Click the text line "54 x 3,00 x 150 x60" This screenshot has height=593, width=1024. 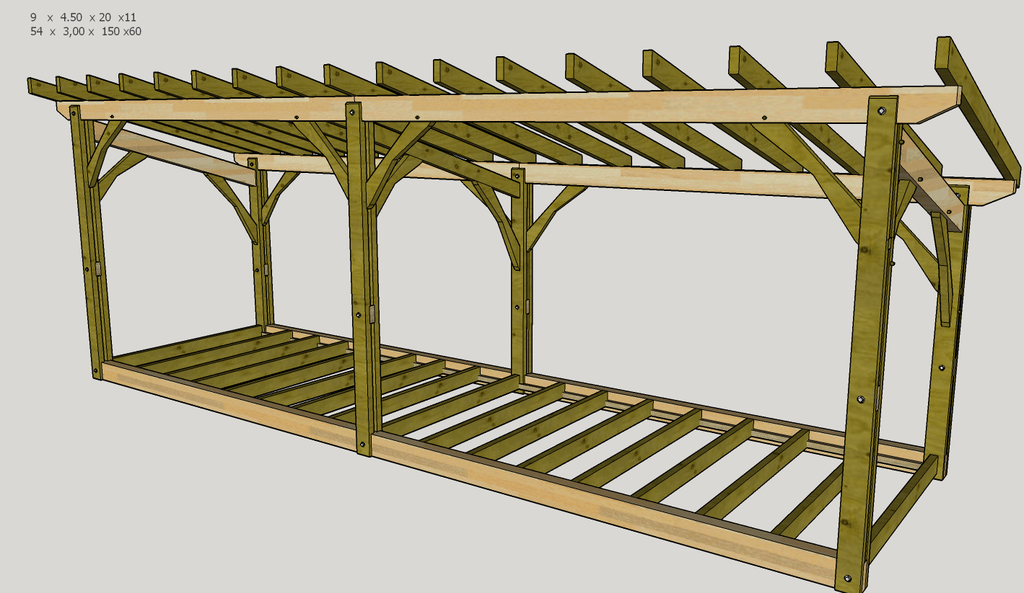[x=86, y=31]
